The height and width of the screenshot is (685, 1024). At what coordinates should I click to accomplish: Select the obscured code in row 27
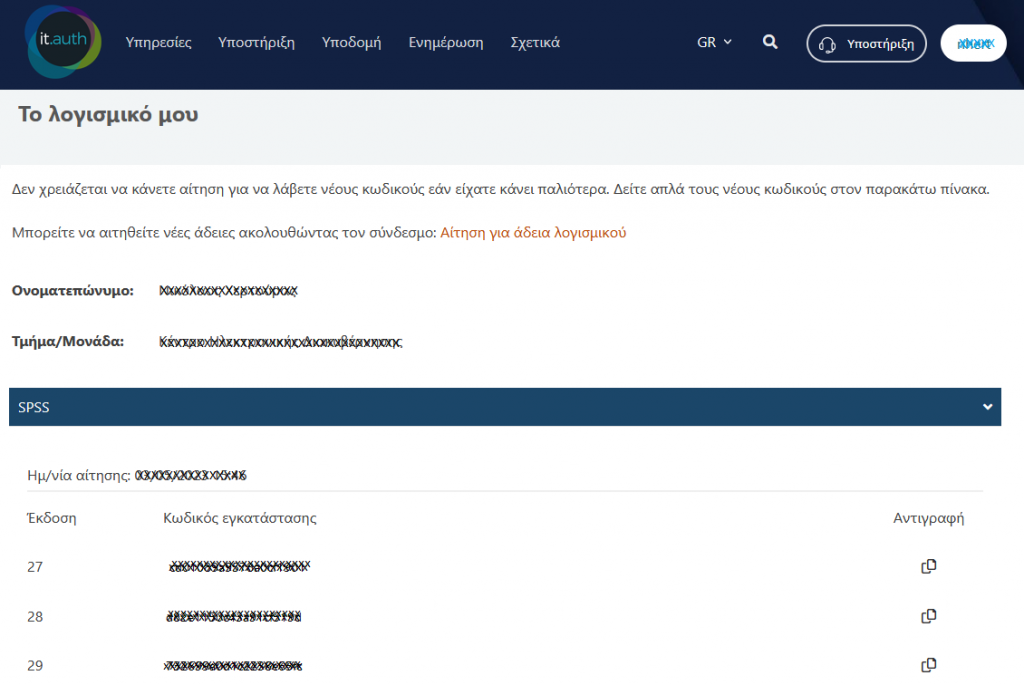pos(239,566)
